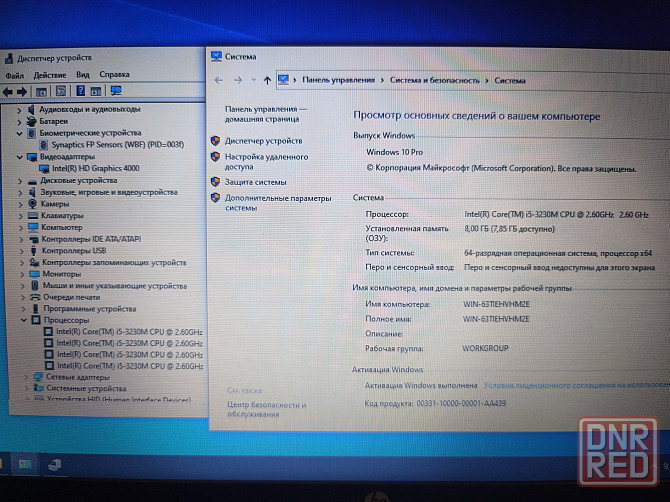This screenshot has width=670, height=502.
Task: Click the help question-mark toolbar icon
Action: click(80, 91)
